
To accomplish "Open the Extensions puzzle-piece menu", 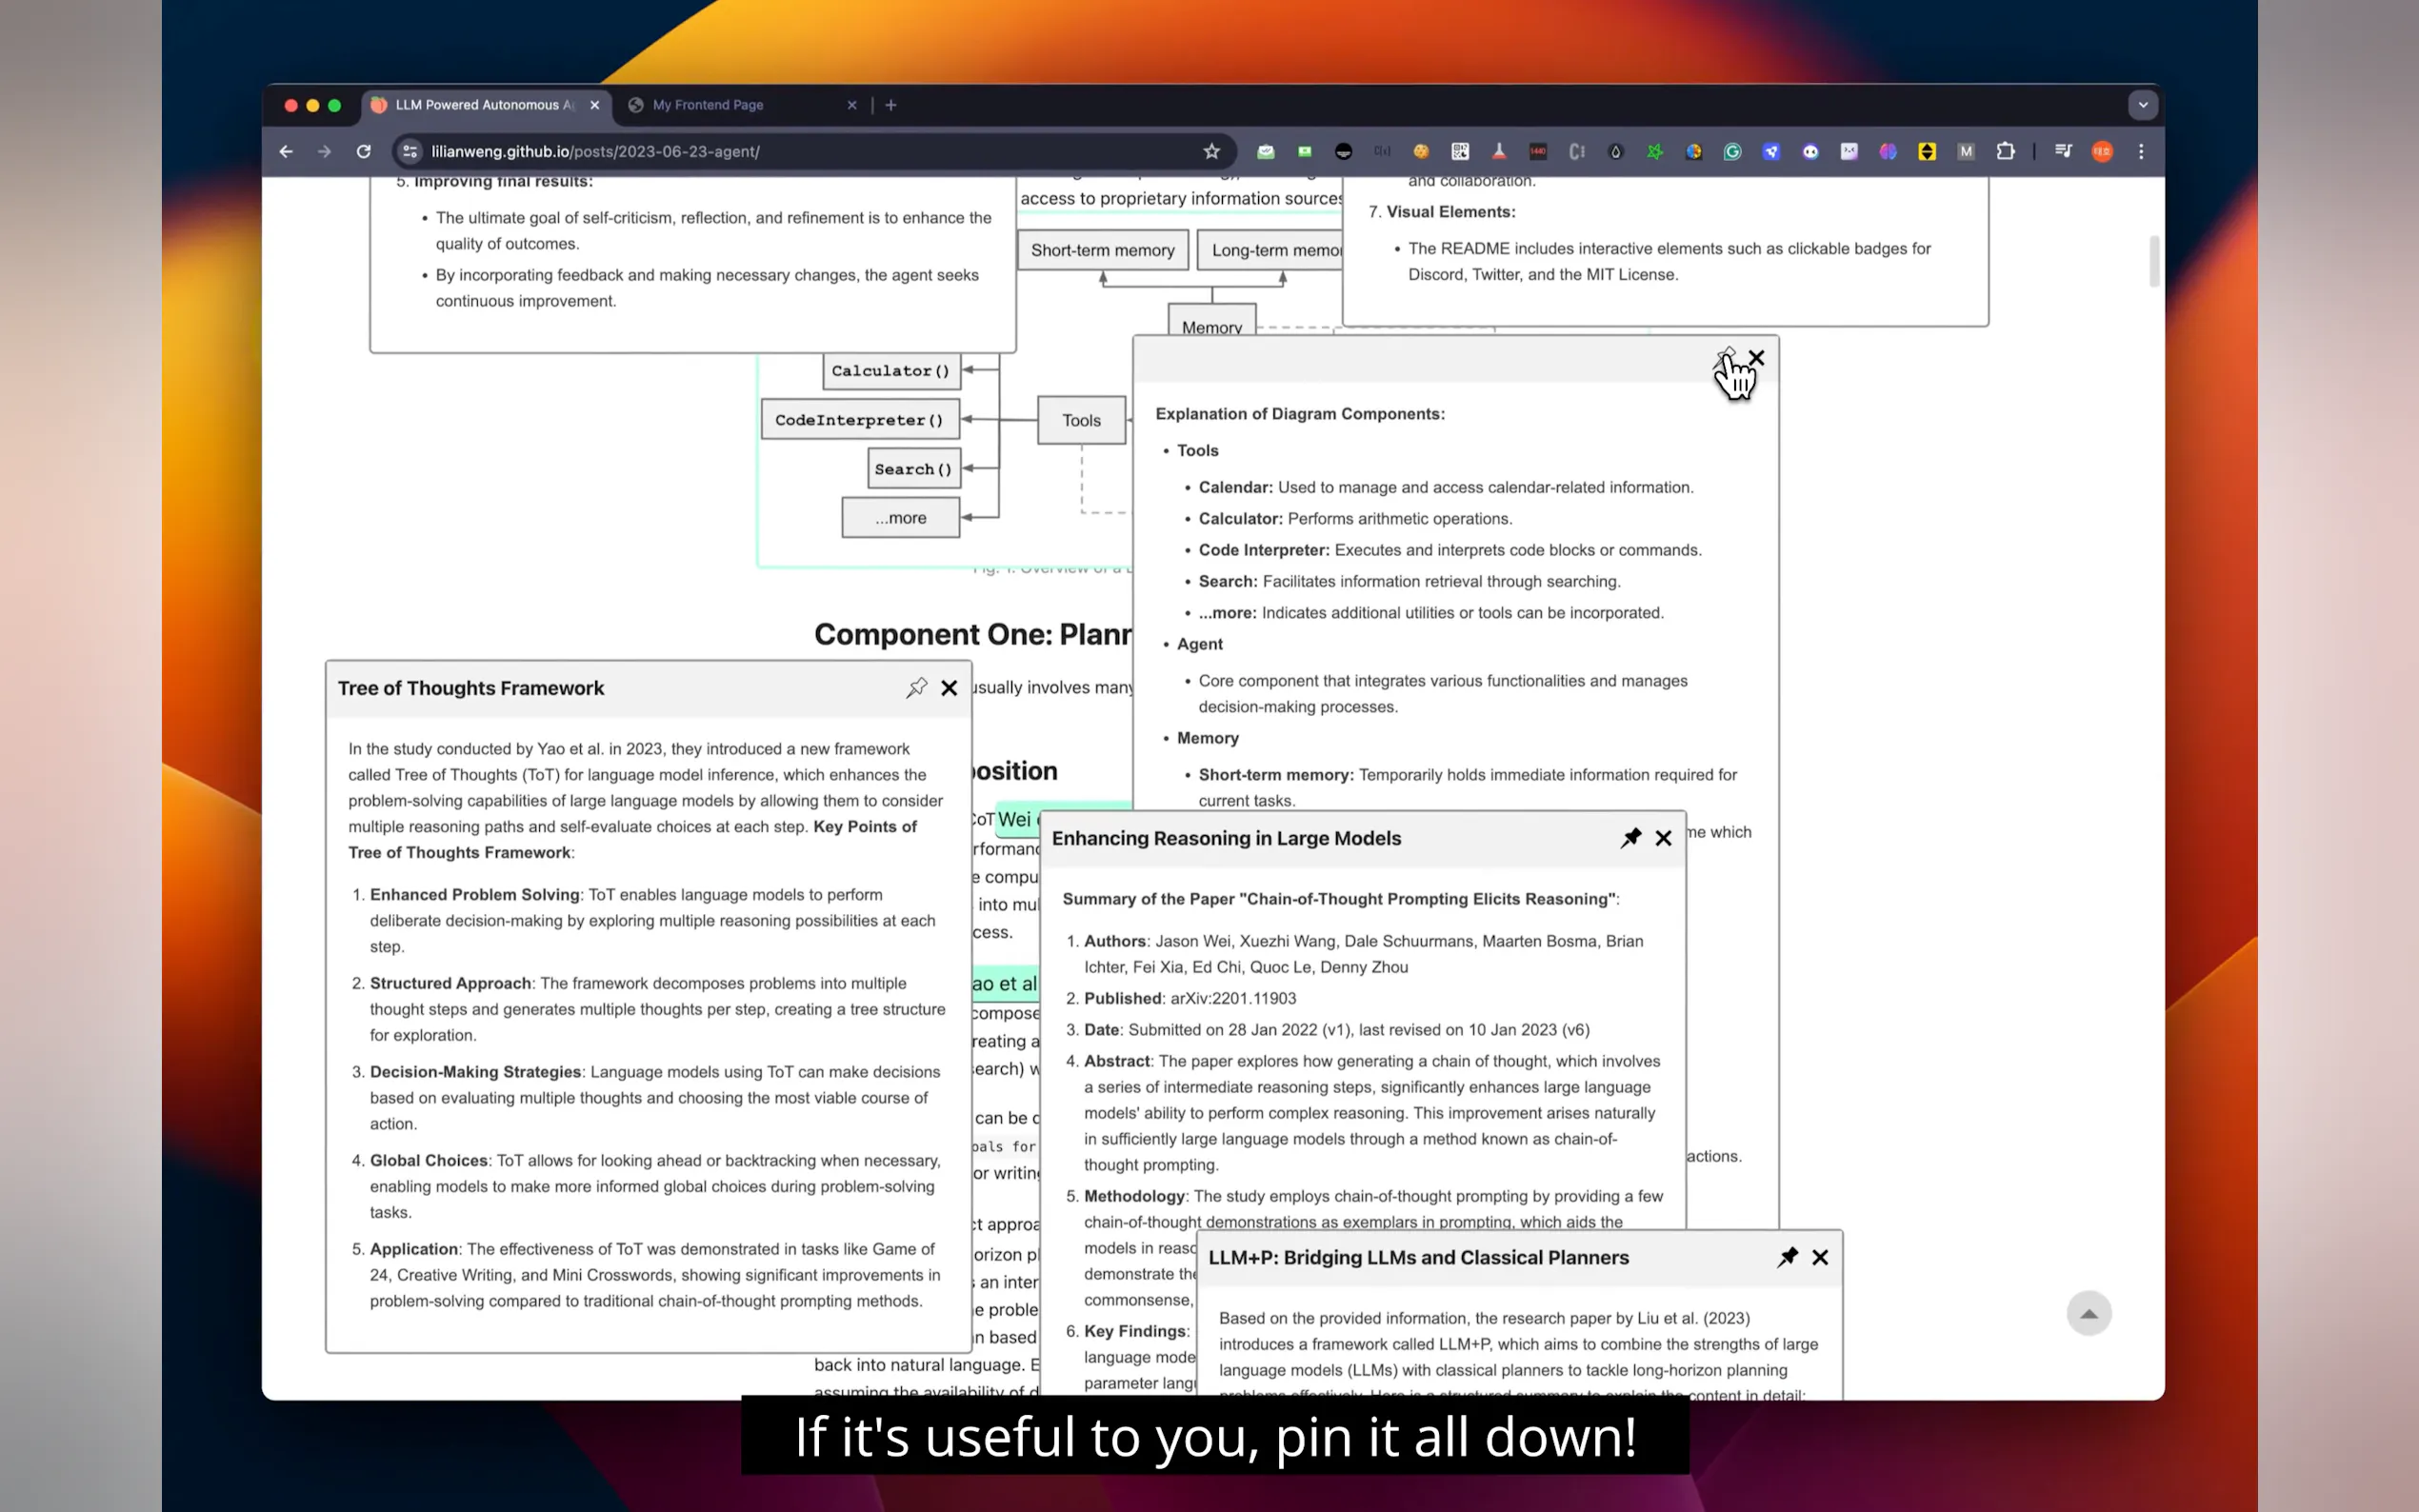I will [2005, 151].
